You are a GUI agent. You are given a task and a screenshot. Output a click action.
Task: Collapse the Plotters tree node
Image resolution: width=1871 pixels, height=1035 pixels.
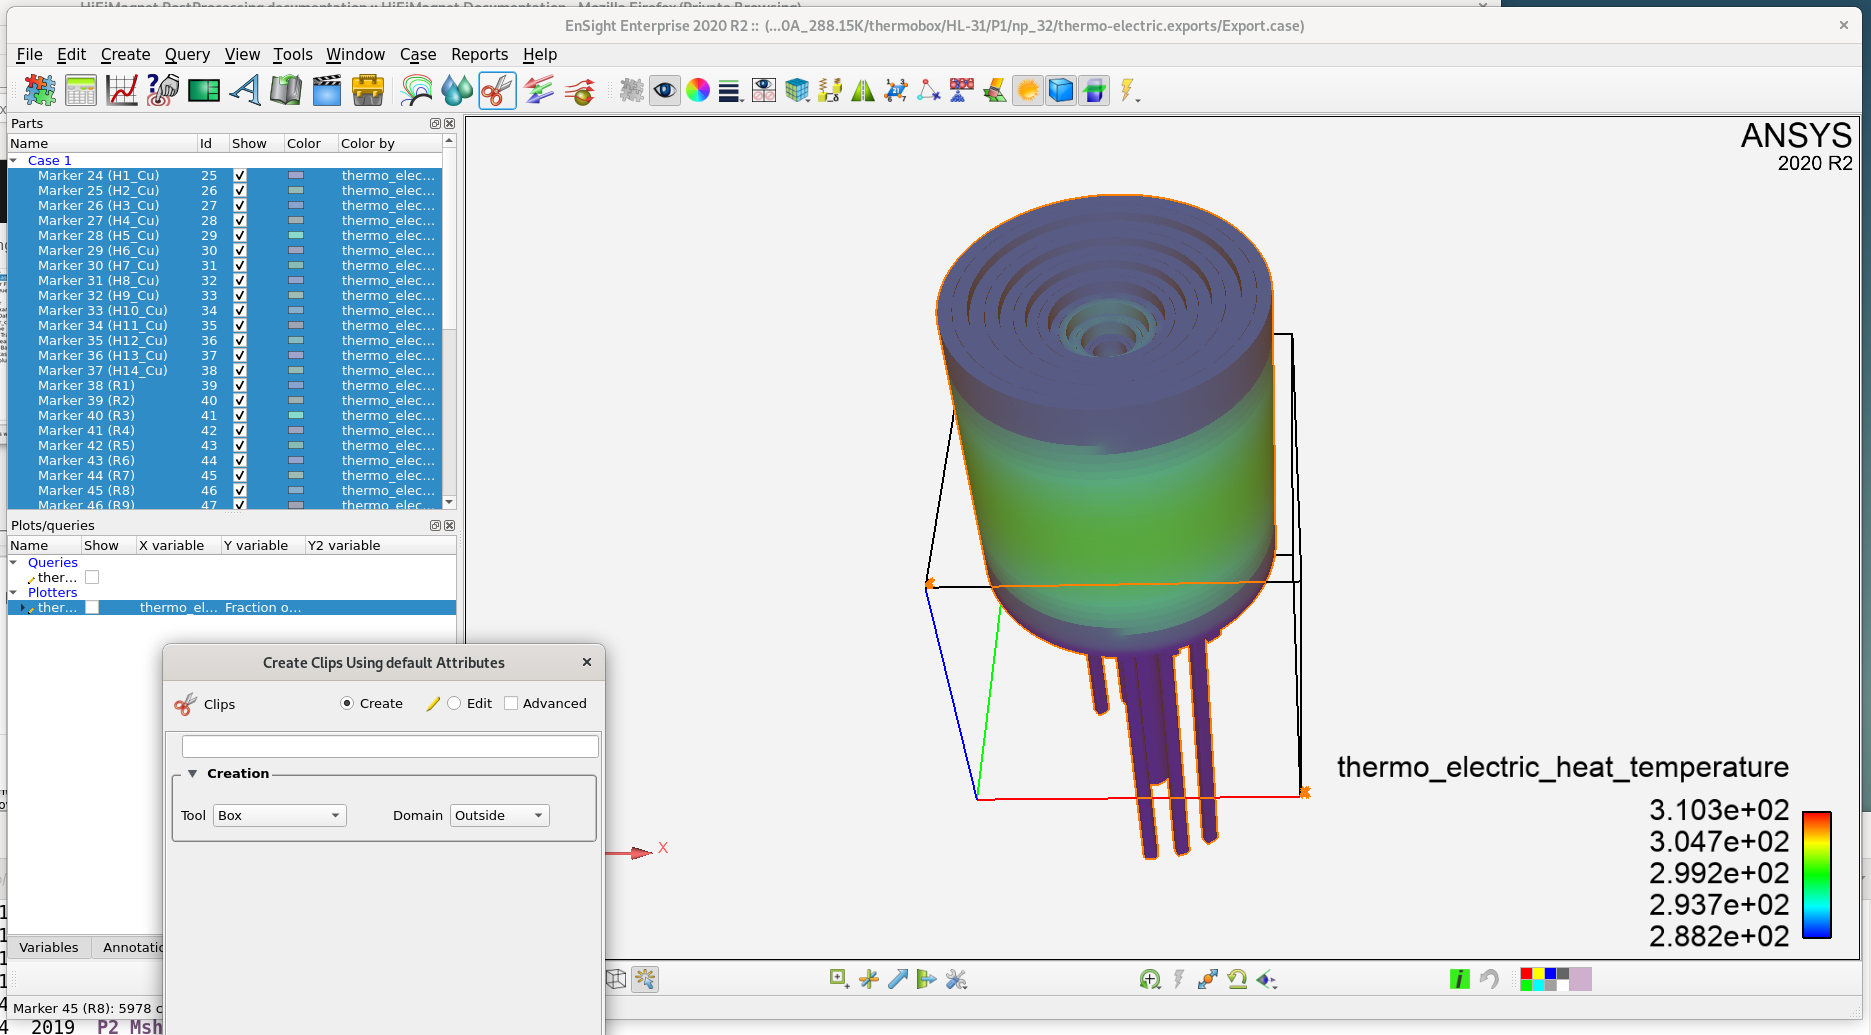(14, 592)
